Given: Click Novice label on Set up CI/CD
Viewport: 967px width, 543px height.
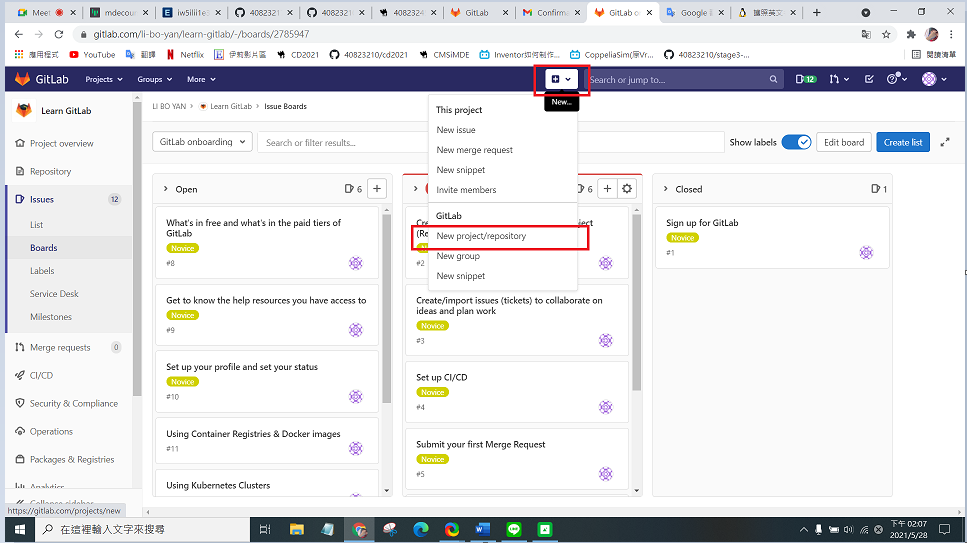Looking at the screenshot, I should (432, 392).
